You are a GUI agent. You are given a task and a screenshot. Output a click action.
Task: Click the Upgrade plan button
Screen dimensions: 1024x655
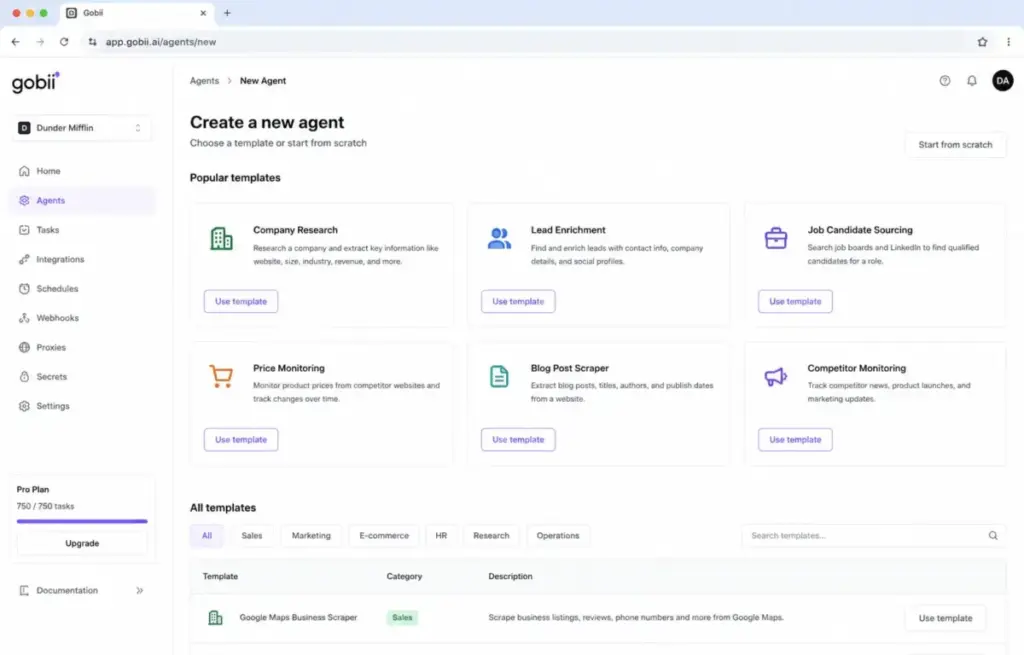pos(82,543)
